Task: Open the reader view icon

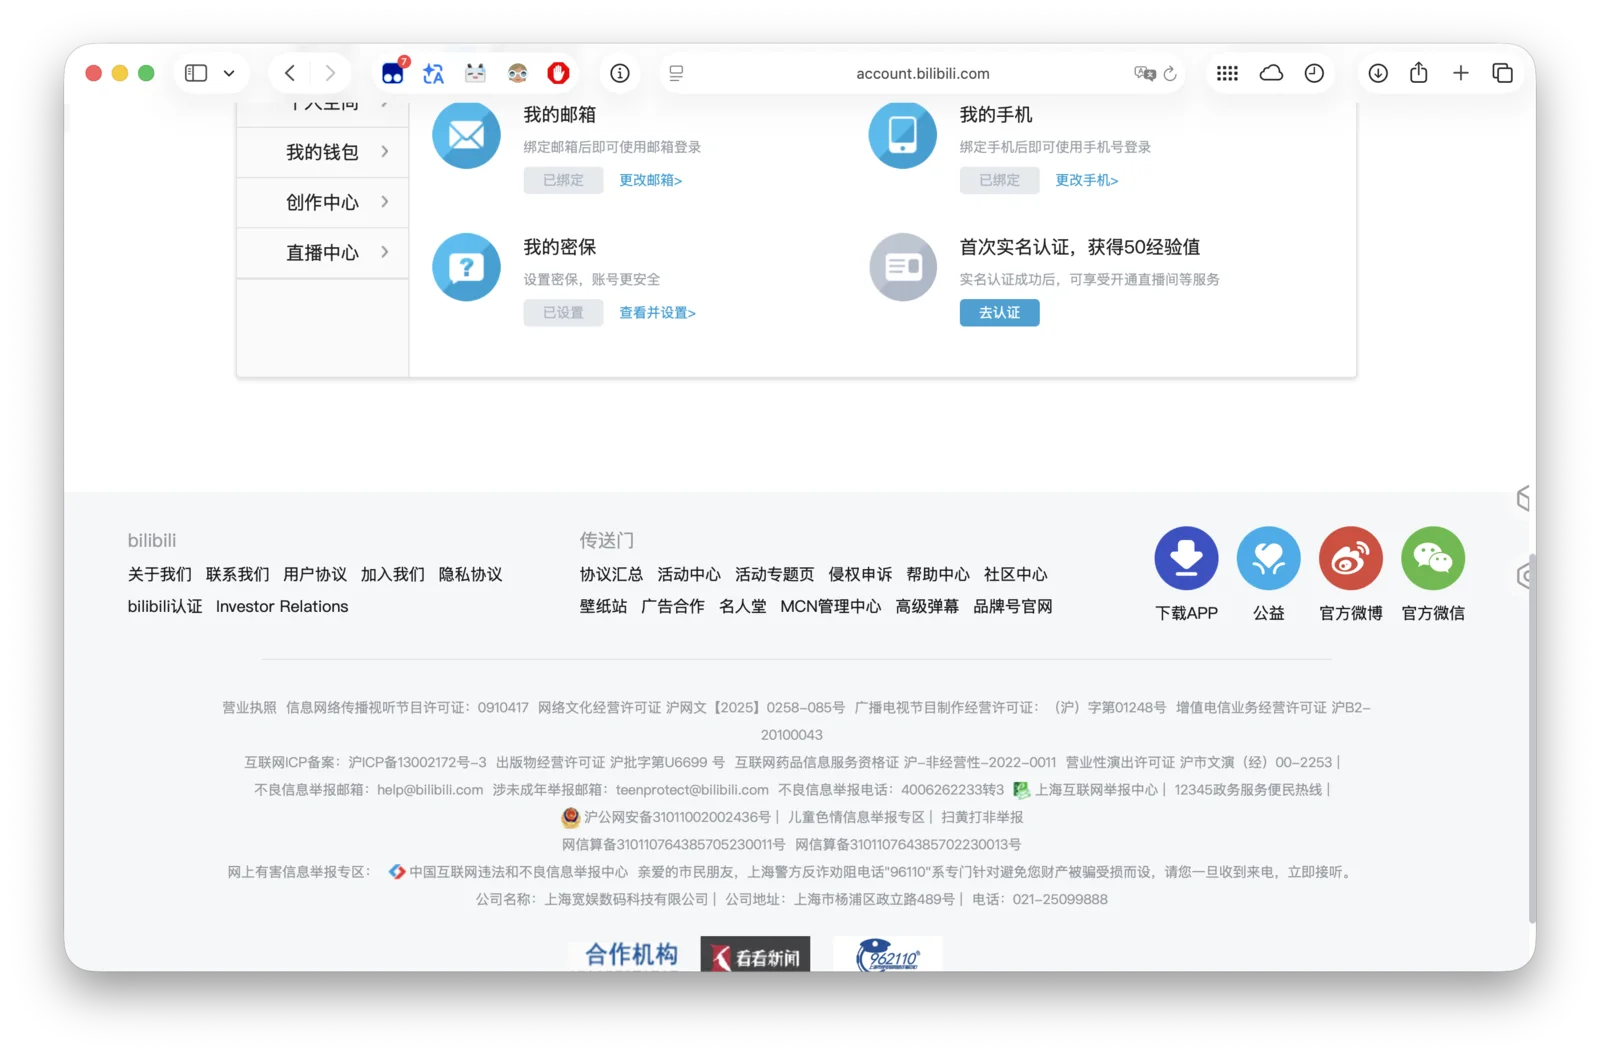Action: (676, 73)
